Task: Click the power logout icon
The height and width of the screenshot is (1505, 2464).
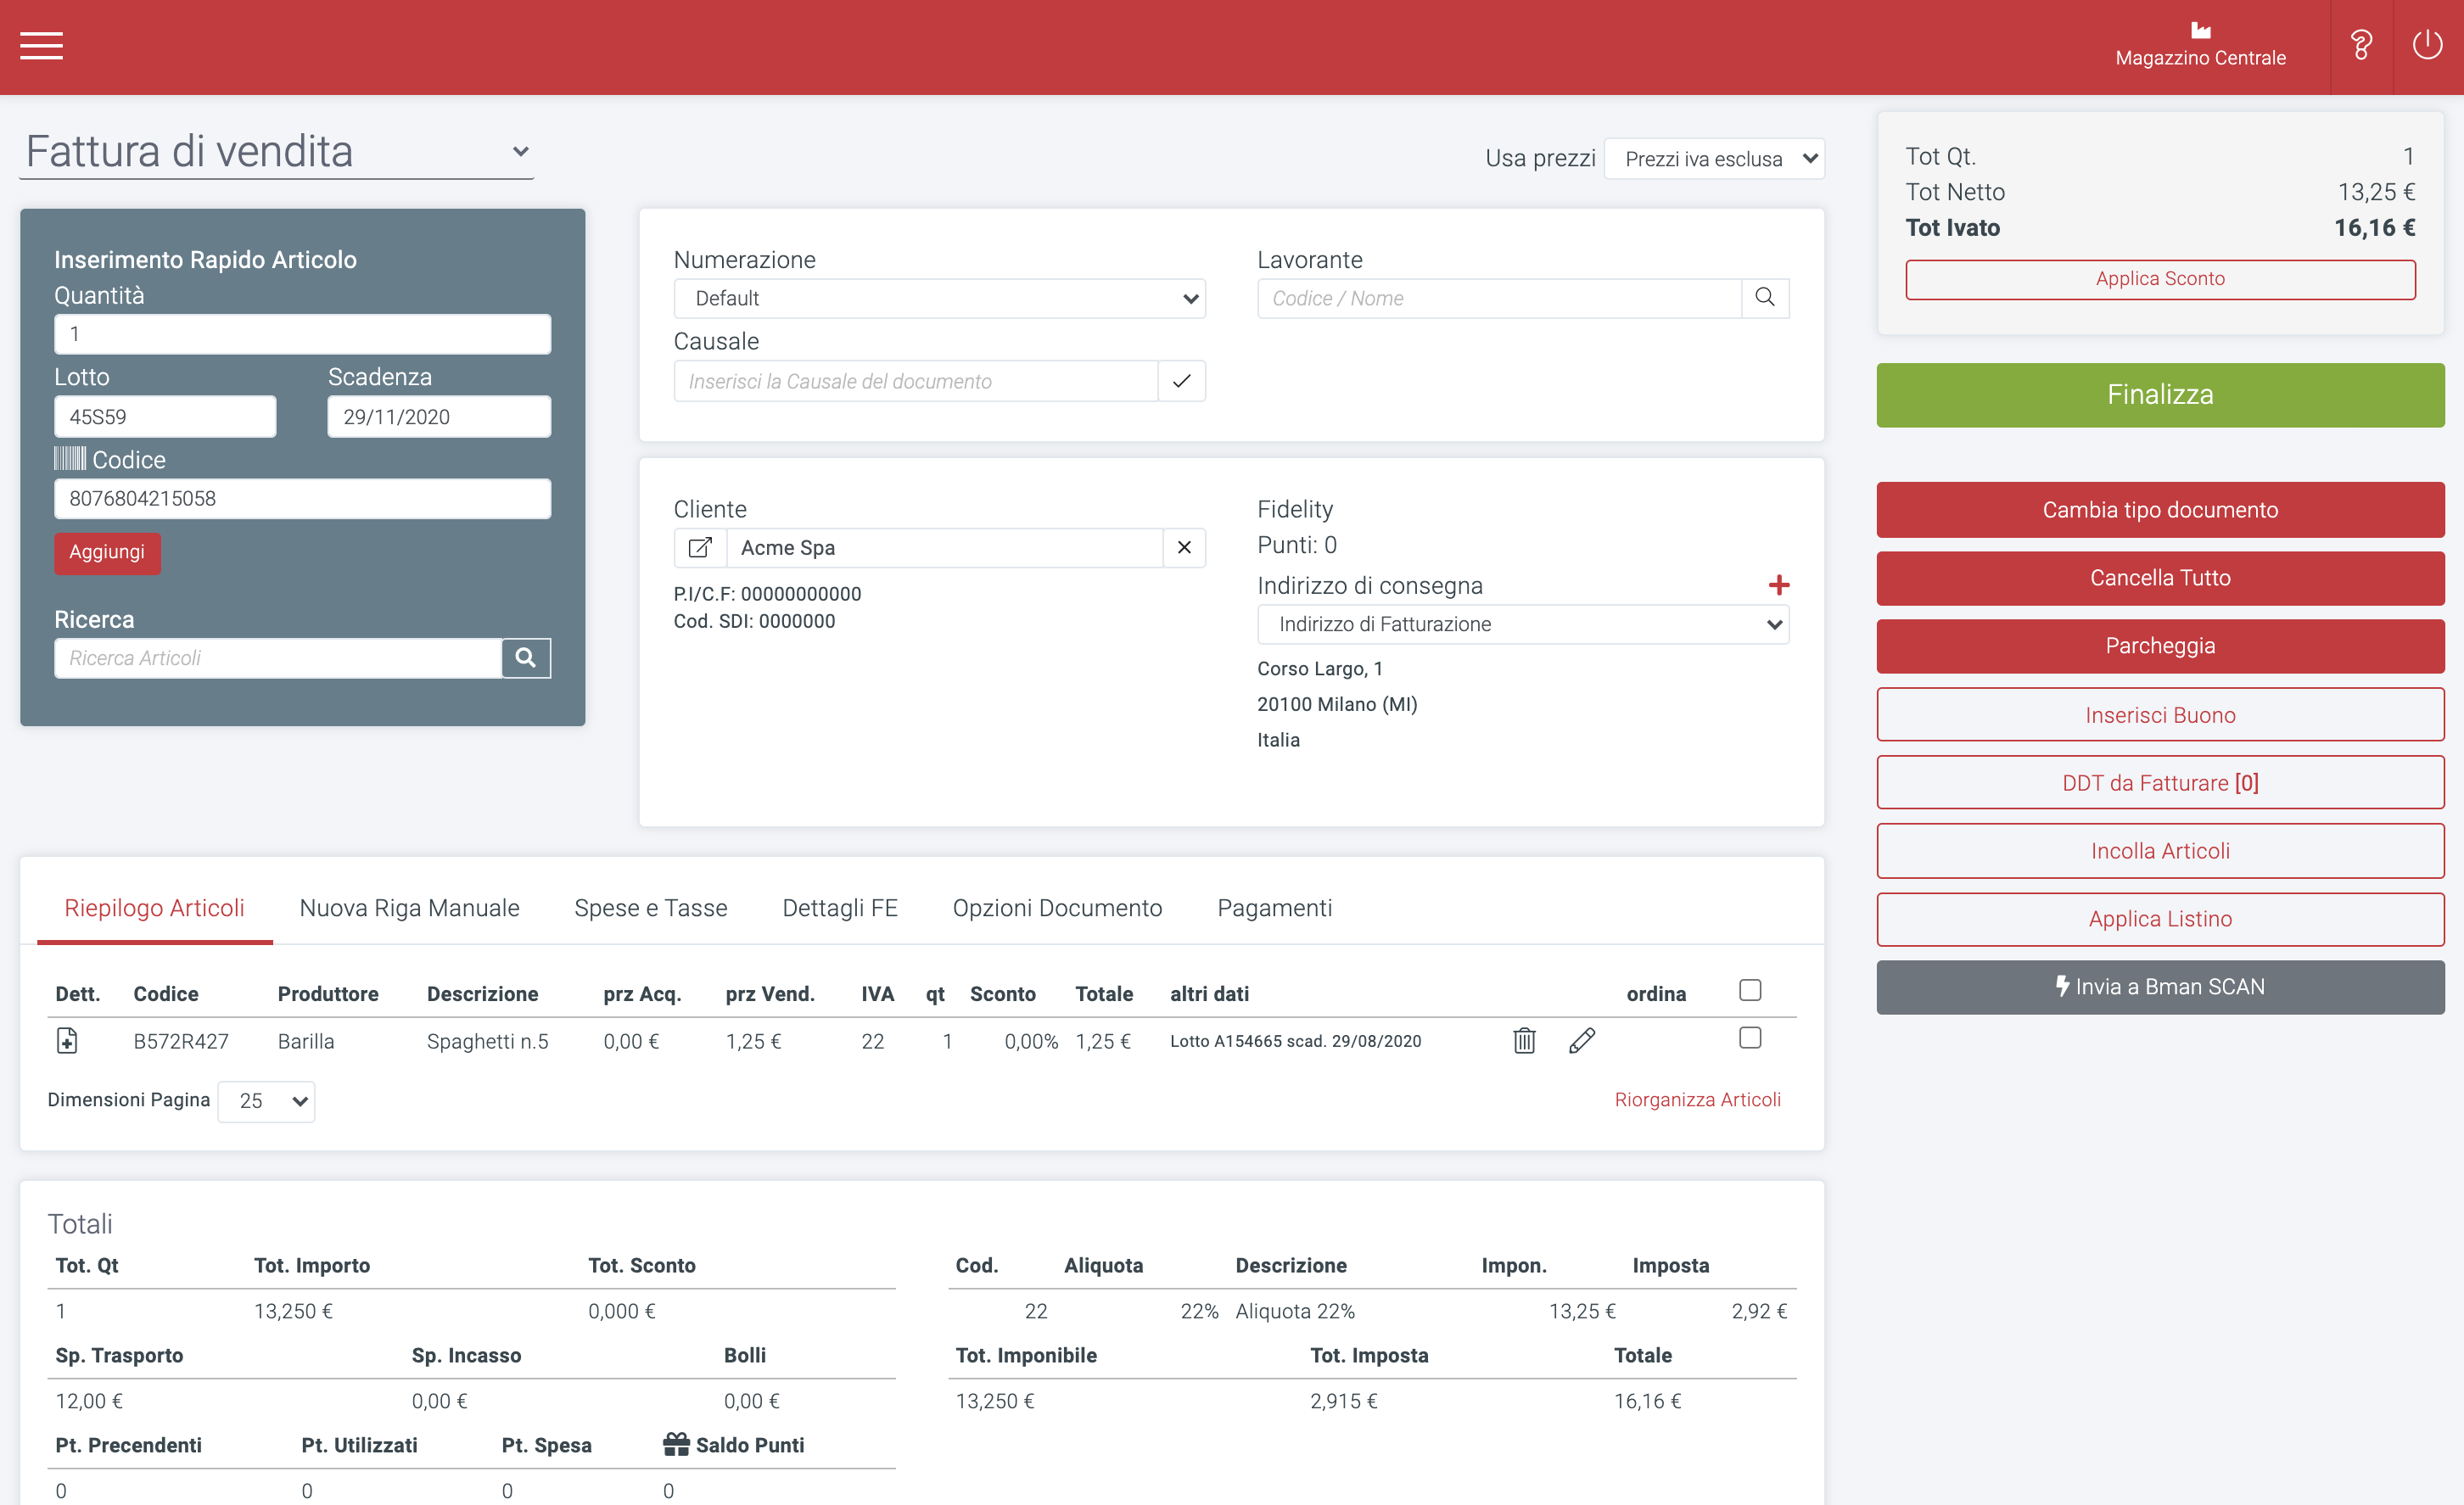Action: click(2427, 46)
